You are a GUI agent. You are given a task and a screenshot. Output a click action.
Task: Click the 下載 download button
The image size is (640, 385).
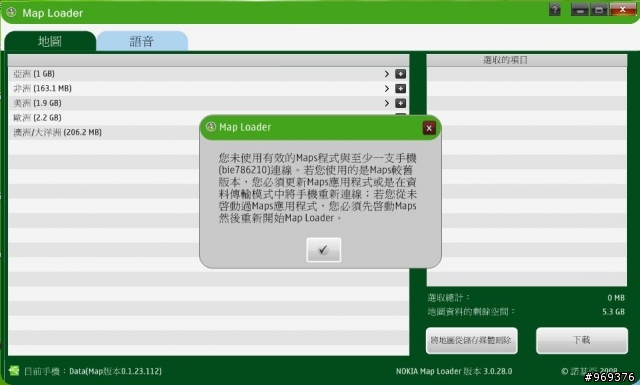point(582,340)
